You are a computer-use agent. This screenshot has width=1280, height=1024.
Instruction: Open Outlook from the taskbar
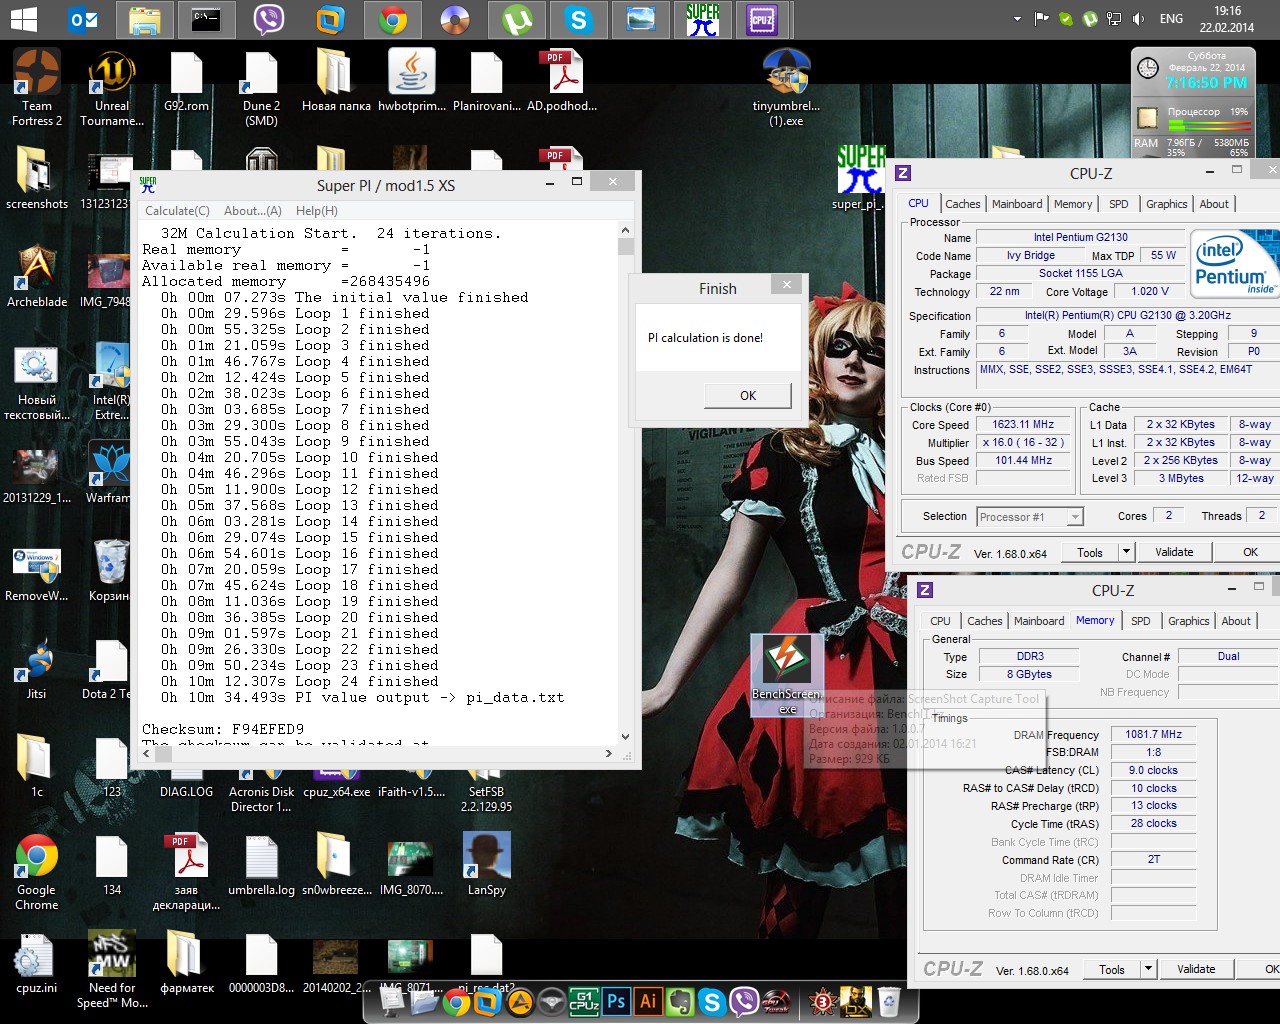(x=83, y=19)
